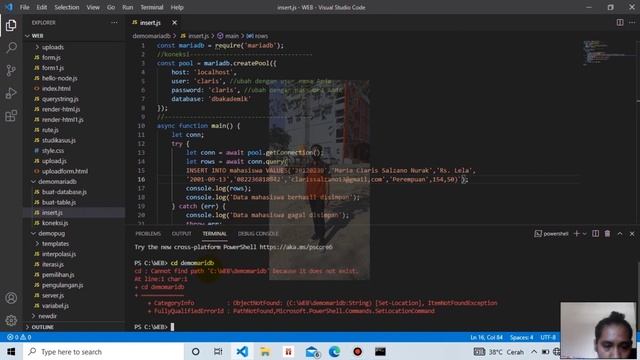Open style.css file

[53, 151]
